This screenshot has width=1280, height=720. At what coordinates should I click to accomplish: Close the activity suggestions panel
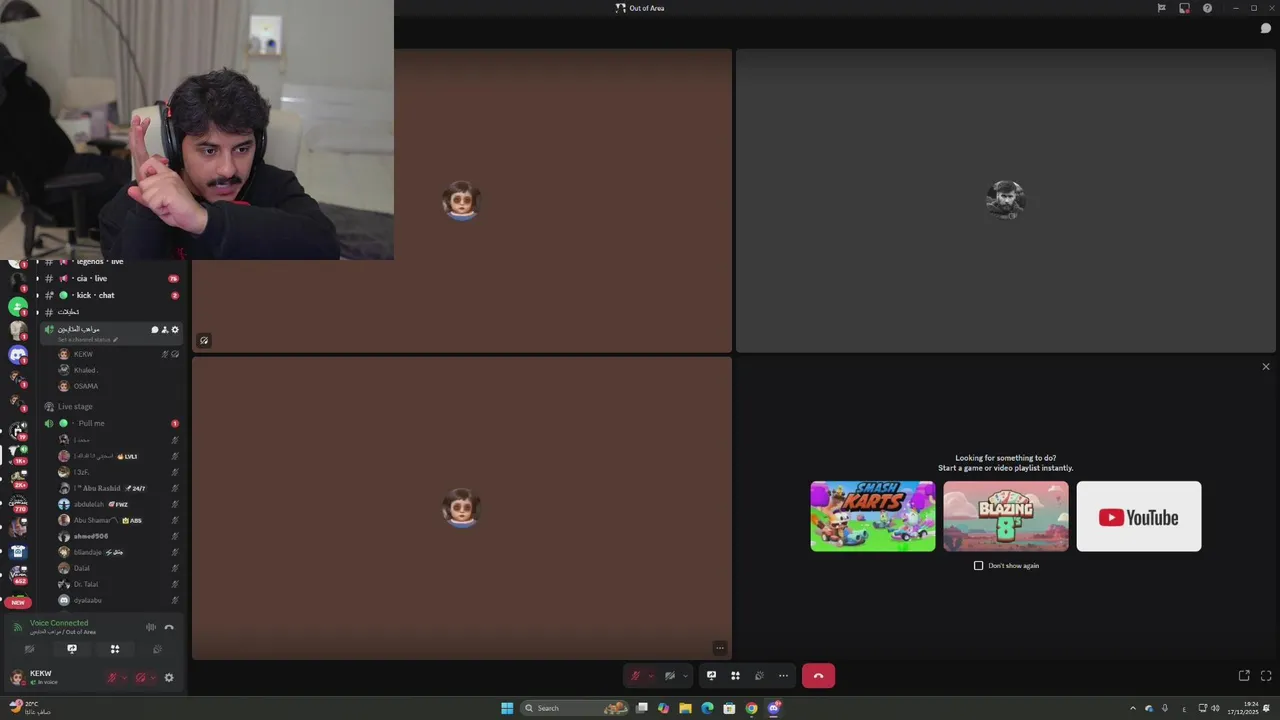point(1266,367)
